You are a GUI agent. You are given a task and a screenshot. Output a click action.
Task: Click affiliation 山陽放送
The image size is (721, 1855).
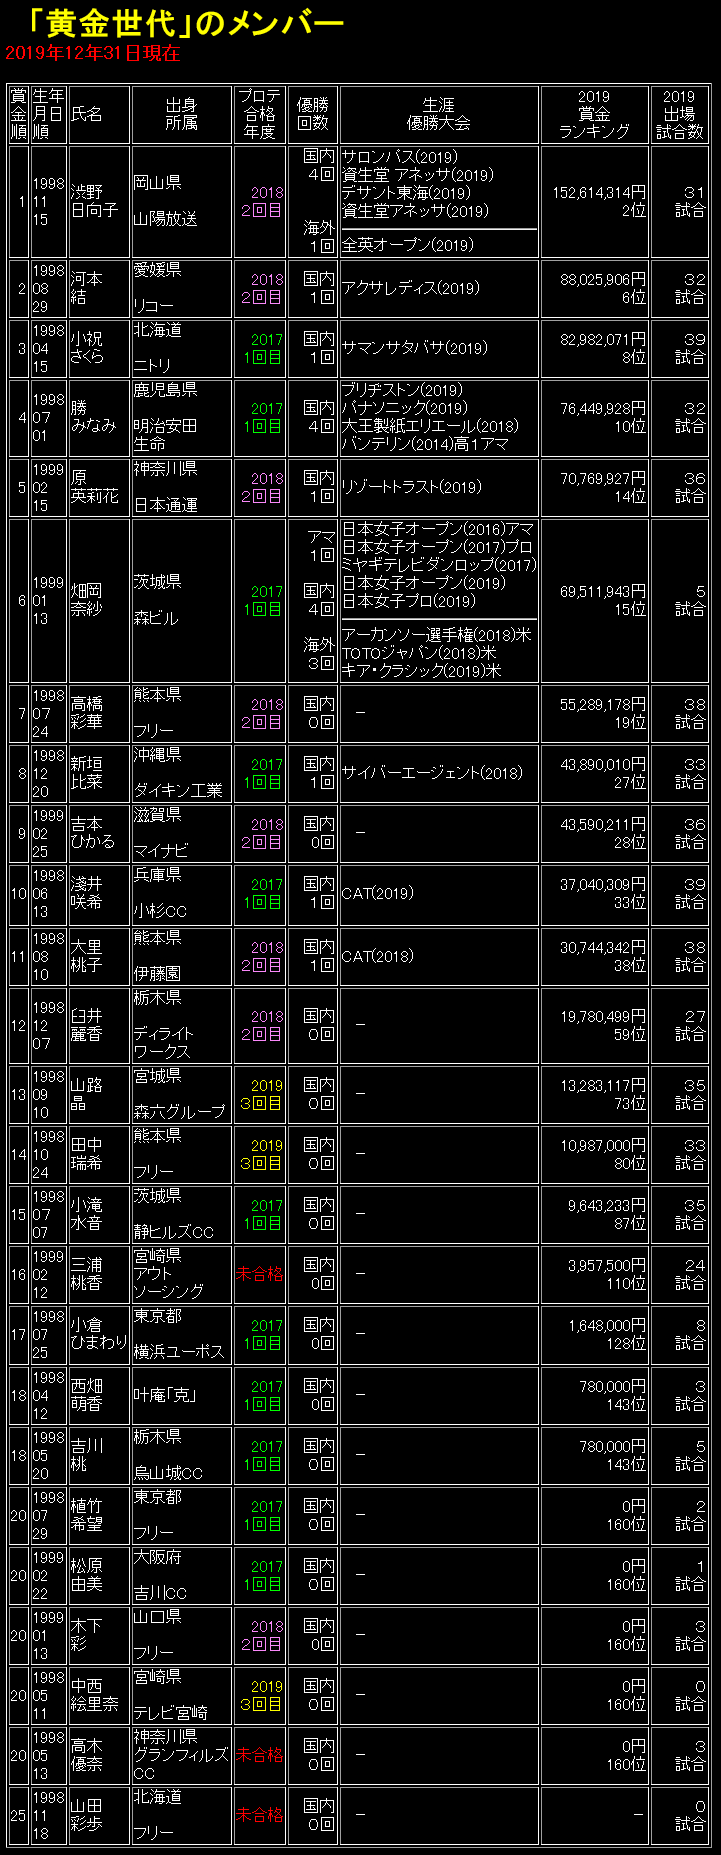[x=165, y=219]
